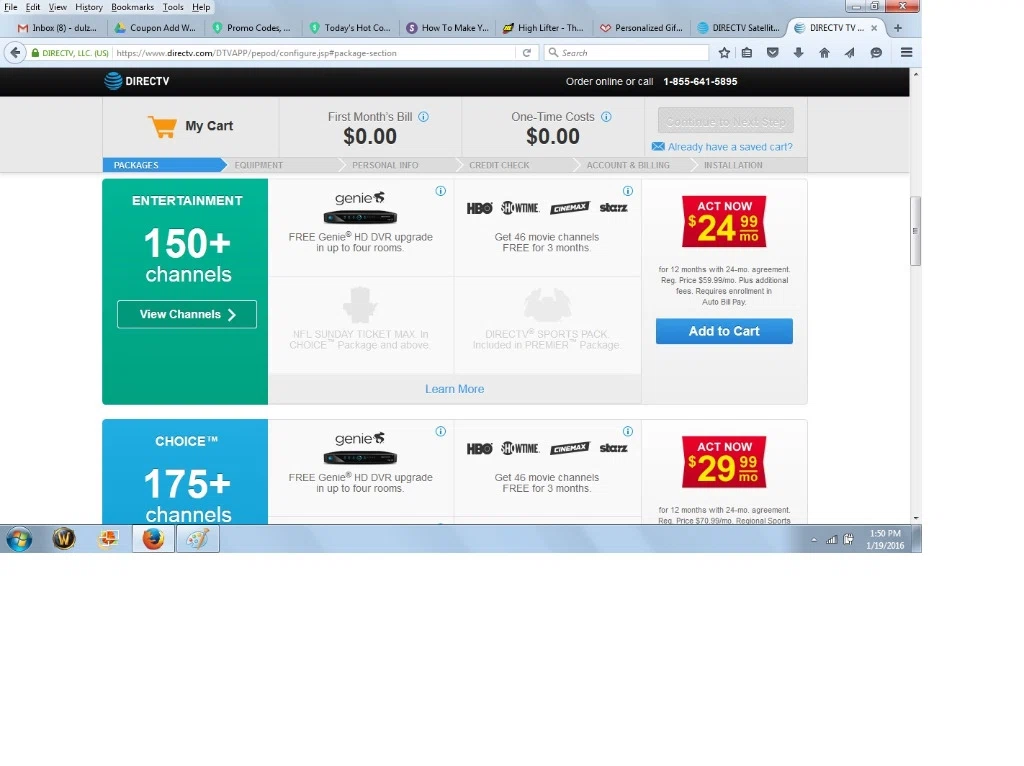Switch to the Gmail Inbox tab
The image size is (1024, 766).
(57, 28)
